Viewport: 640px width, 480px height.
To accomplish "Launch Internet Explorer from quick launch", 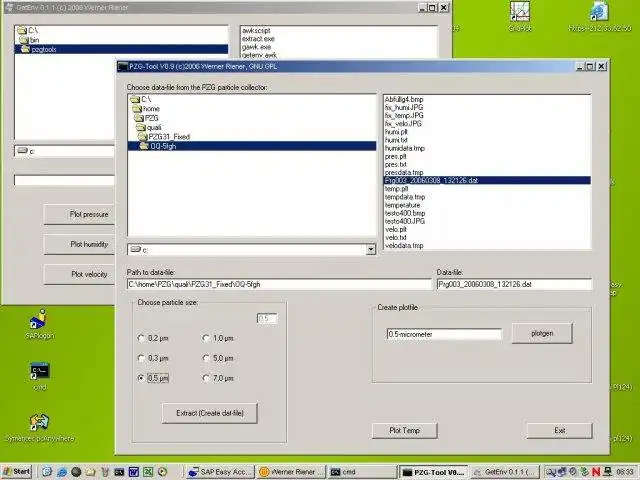I will 62,472.
